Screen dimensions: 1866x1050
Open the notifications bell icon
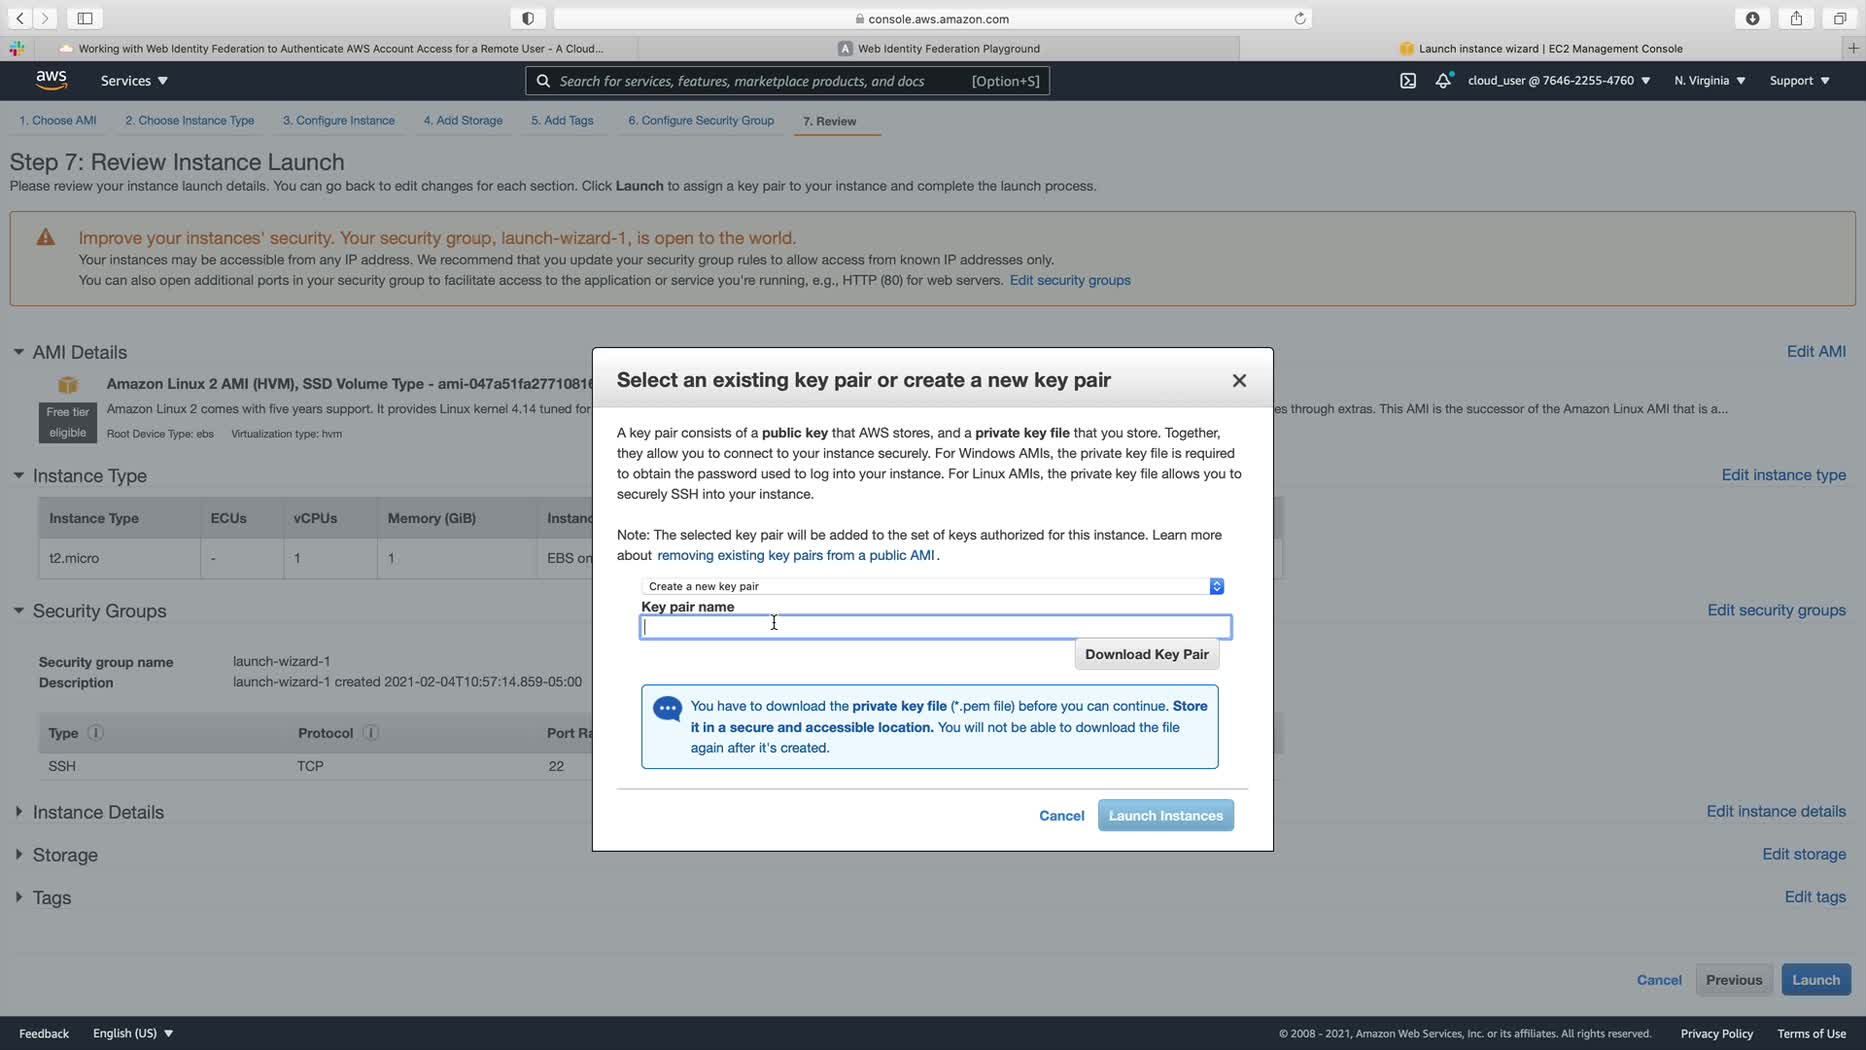(x=1443, y=80)
